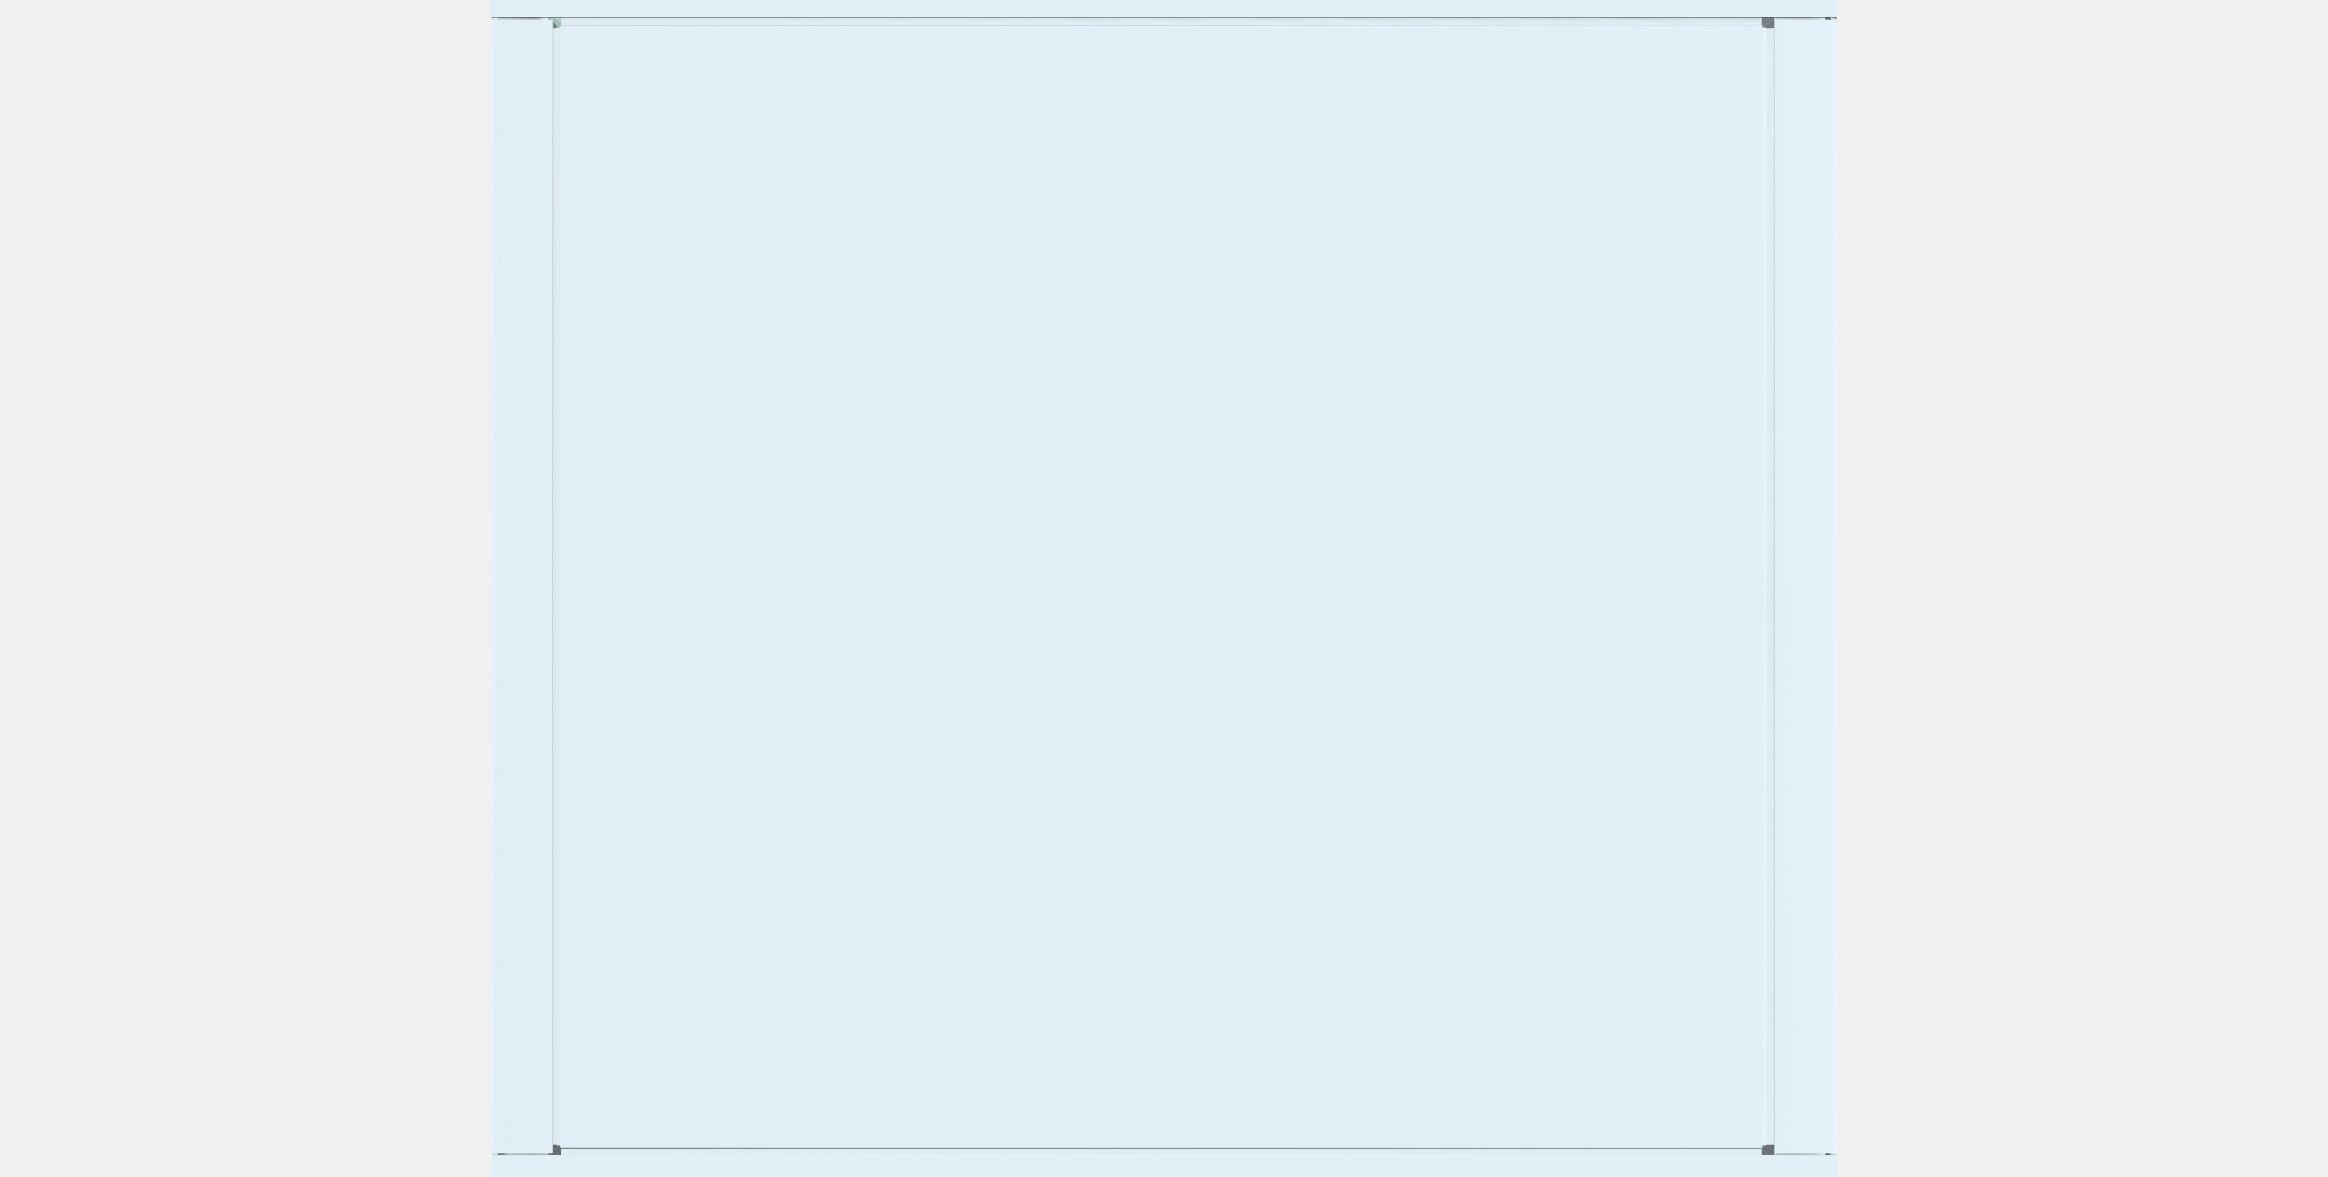Click the empty gray area left of canvas
The width and height of the screenshot is (2328, 1177).
[245, 588]
